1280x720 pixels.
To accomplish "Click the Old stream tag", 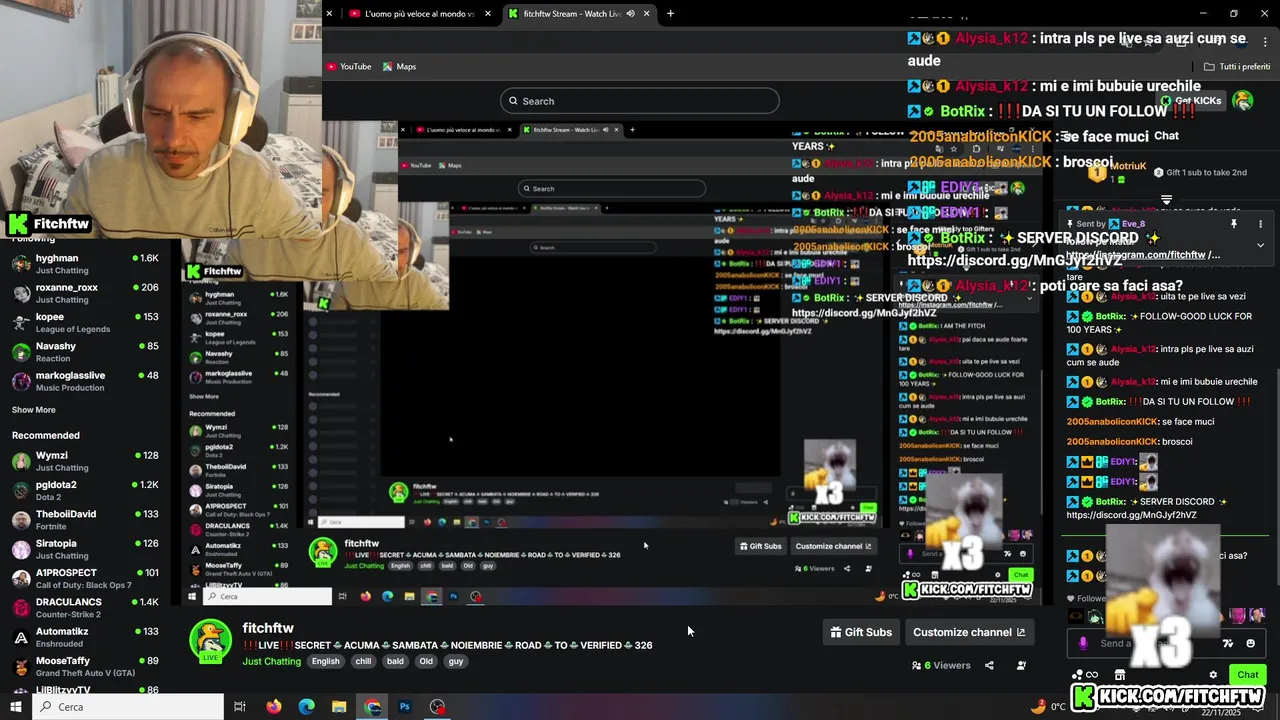I will pyautogui.click(x=426, y=661).
